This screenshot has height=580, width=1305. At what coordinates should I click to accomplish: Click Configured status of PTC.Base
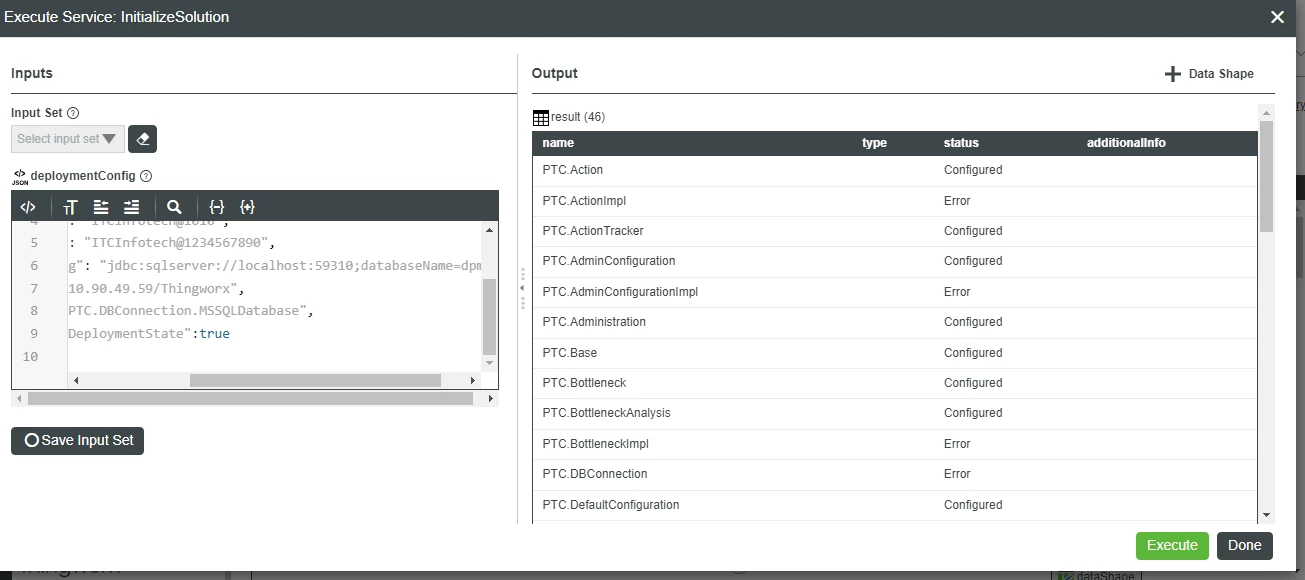[x=973, y=353]
